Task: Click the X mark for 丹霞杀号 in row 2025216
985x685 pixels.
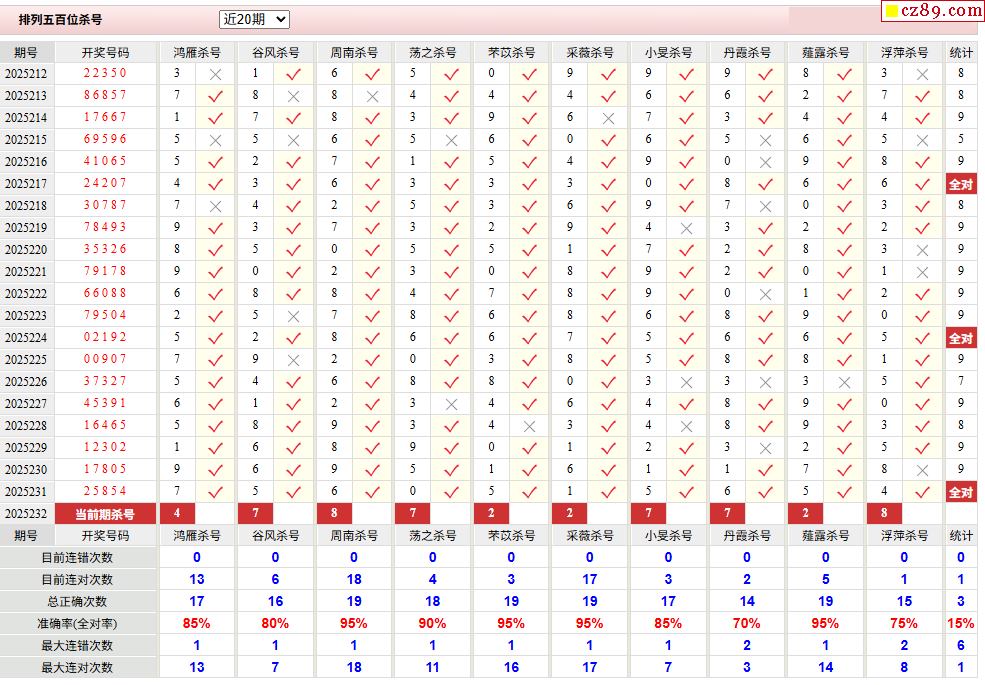Action: [765, 162]
